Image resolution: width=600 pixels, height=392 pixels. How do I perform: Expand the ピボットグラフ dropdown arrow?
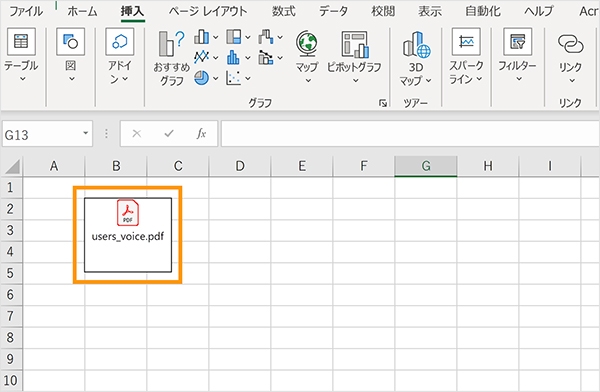pos(355,81)
